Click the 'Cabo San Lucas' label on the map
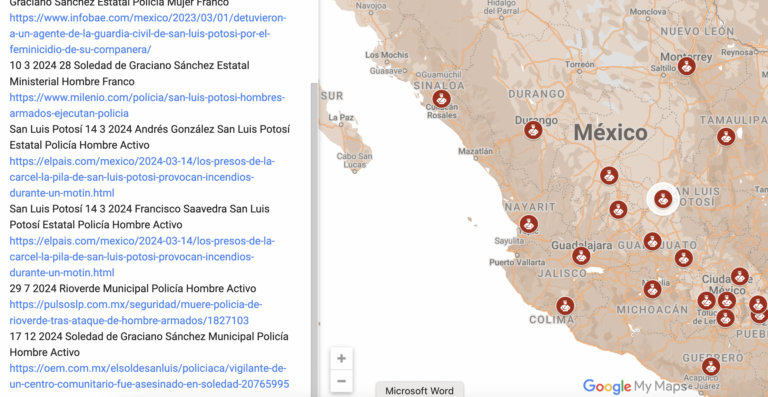Image resolution: width=768 pixels, height=397 pixels. tap(354, 161)
